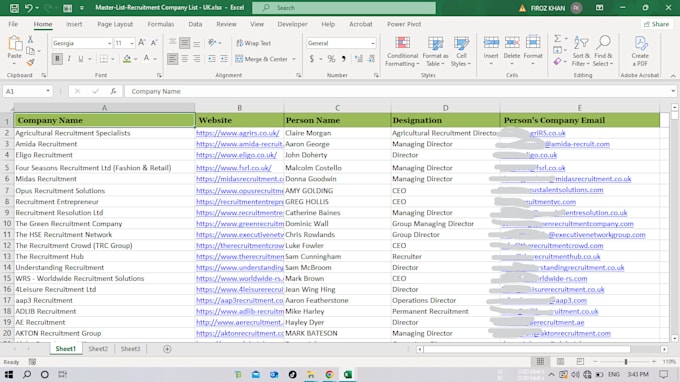This screenshot has height=382, width=680.
Task: Click the Search box in title bar
Action: coord(344,8)
